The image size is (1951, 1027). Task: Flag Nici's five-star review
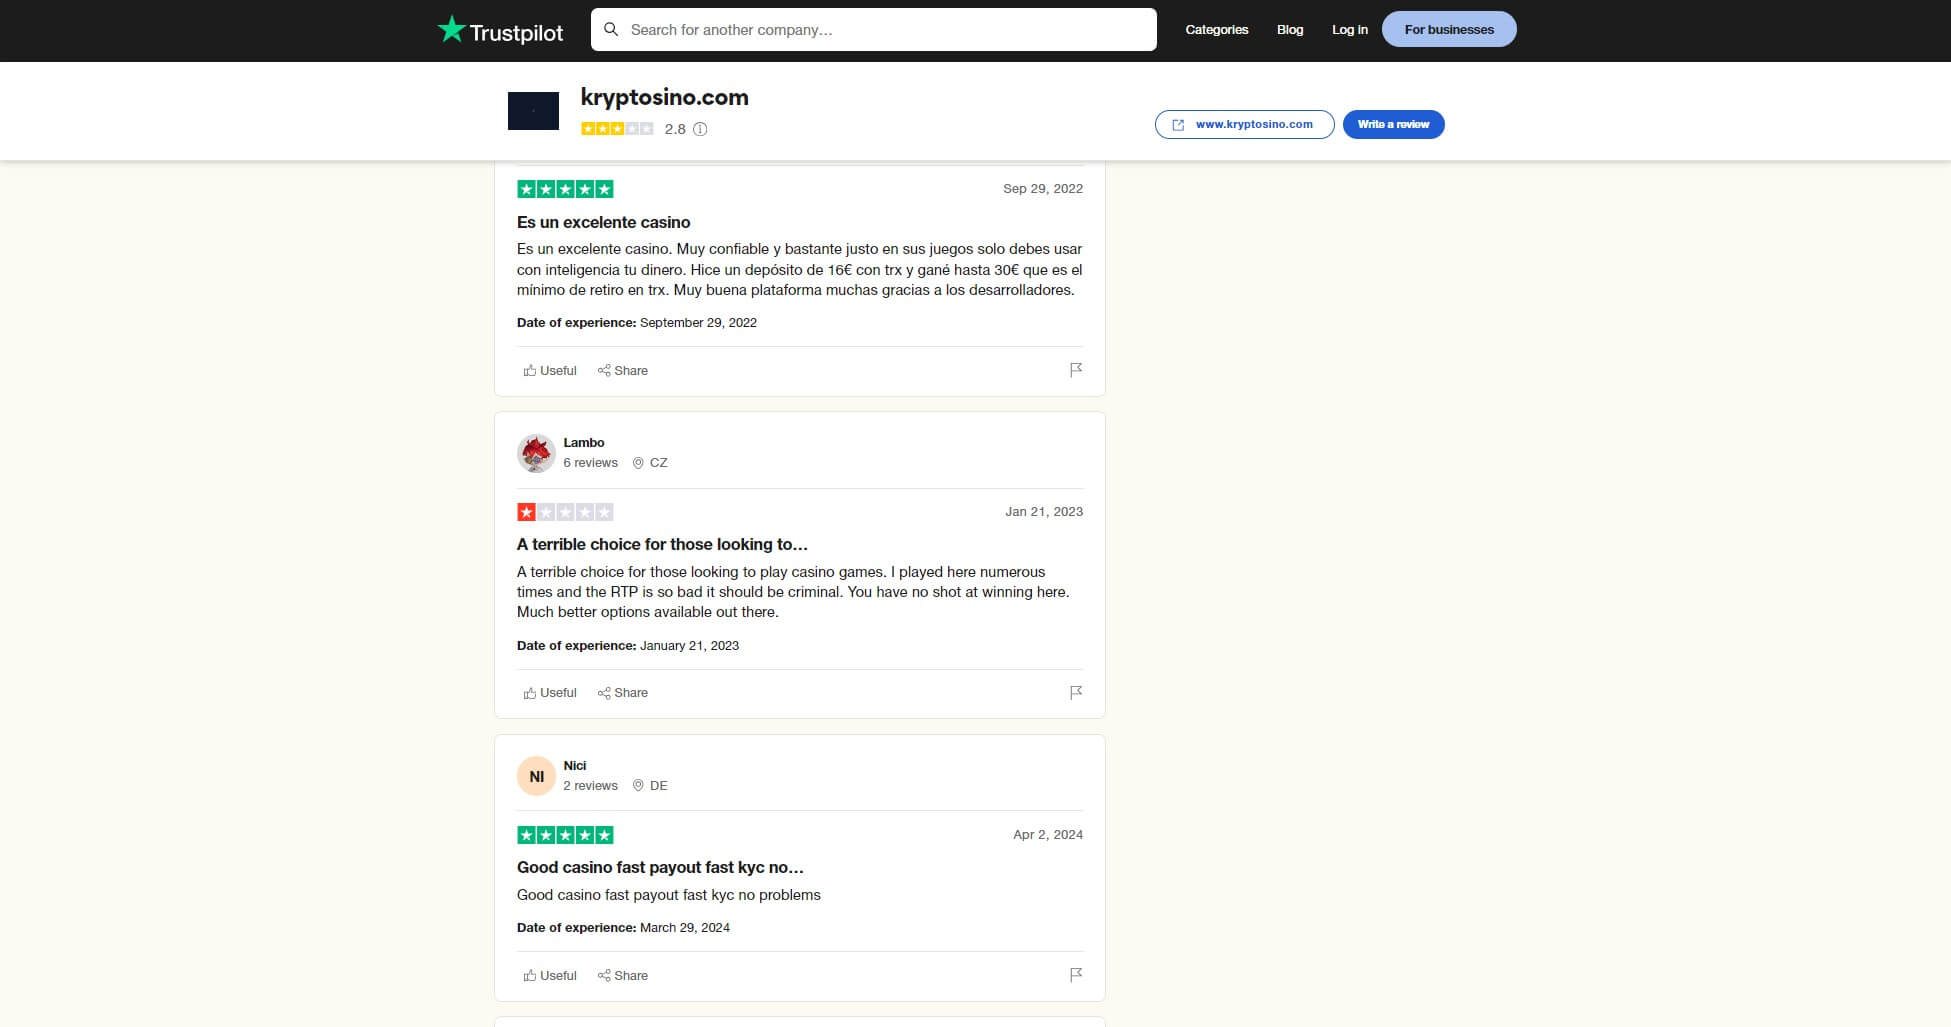[1076, 975]
